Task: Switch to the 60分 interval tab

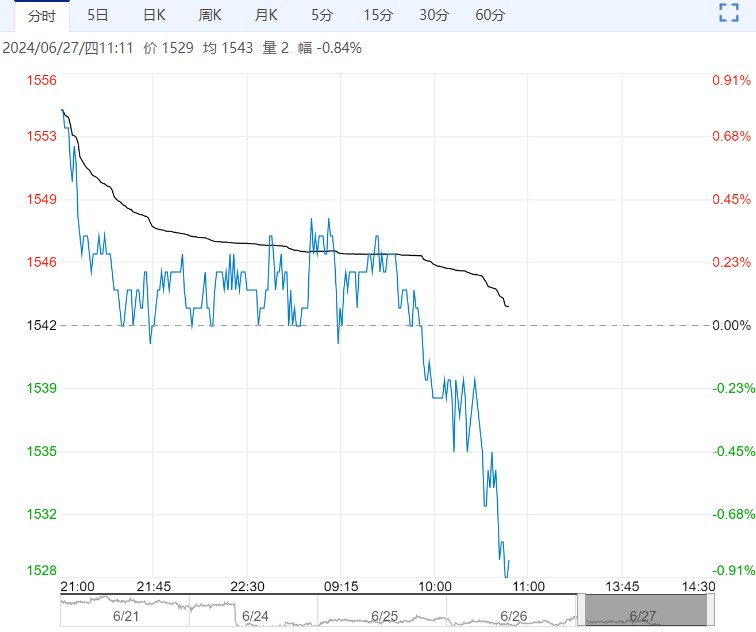Action: (490, 15)
